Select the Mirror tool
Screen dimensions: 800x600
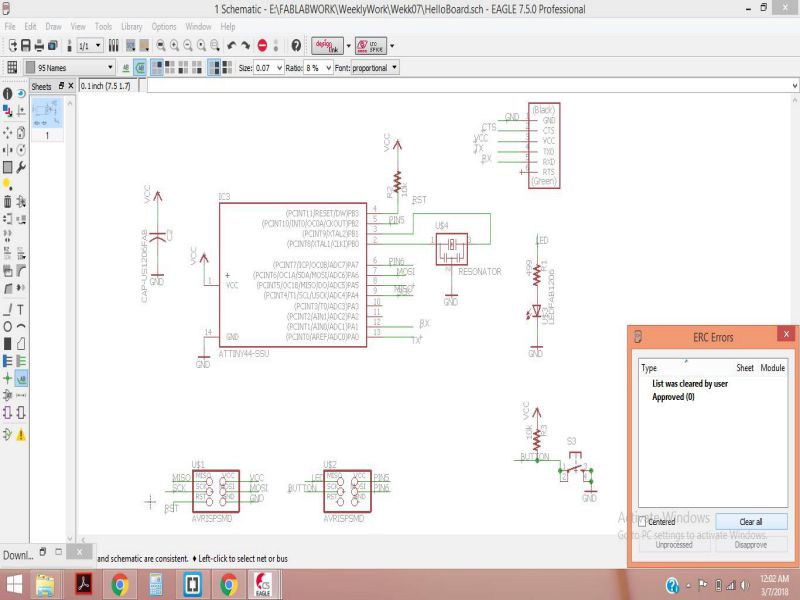click(7, 150)
